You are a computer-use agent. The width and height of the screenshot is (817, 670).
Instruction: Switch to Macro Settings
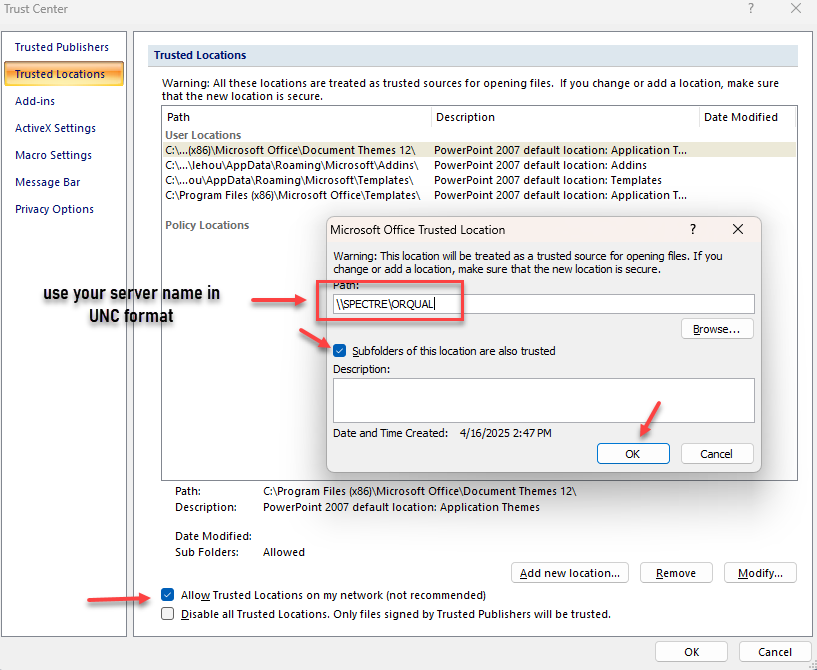[x=53, y=155]
